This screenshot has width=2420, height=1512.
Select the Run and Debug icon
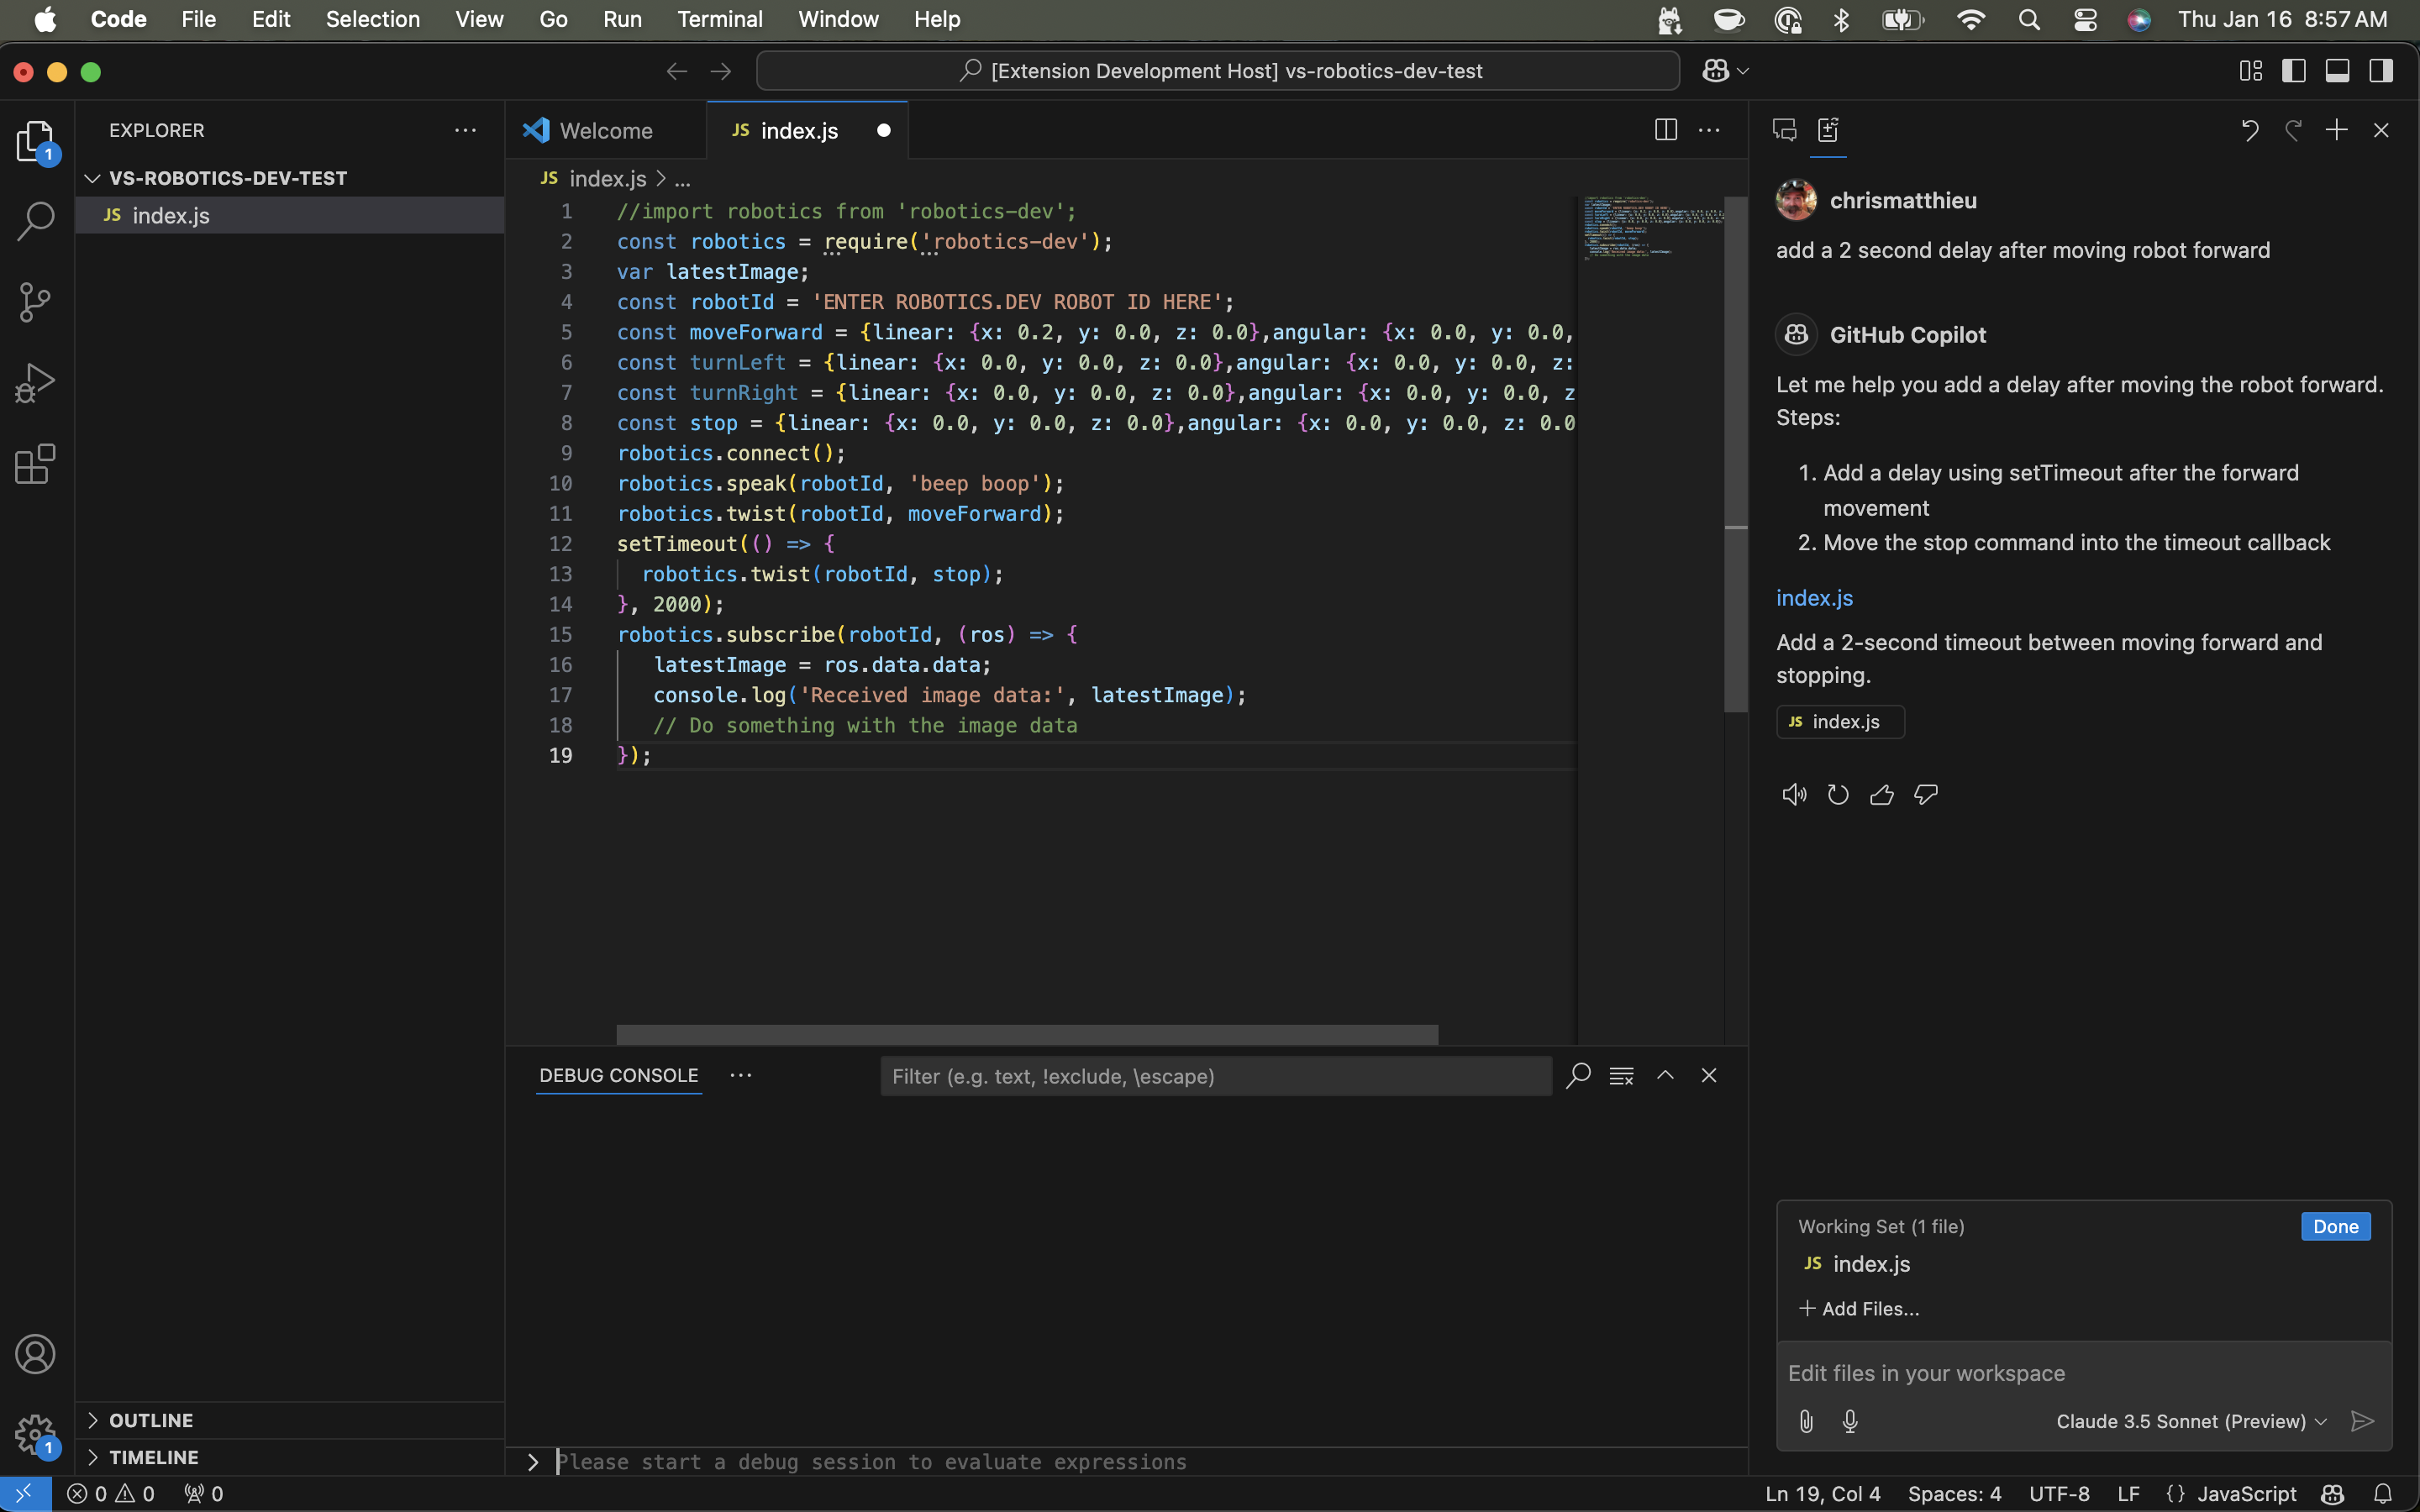click(x=36, y=381)
